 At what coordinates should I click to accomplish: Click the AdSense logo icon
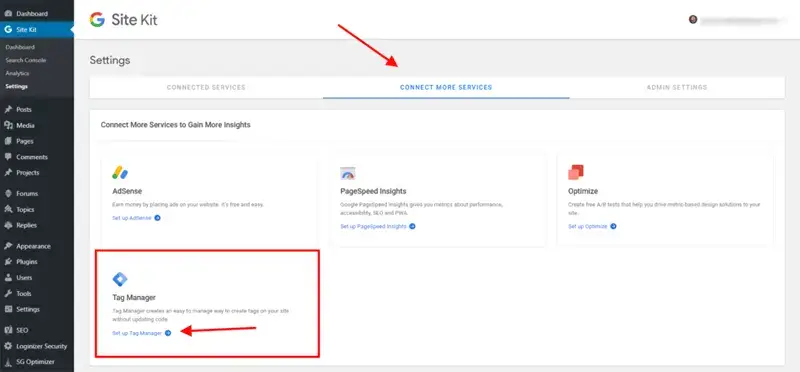tap(120, 172)
